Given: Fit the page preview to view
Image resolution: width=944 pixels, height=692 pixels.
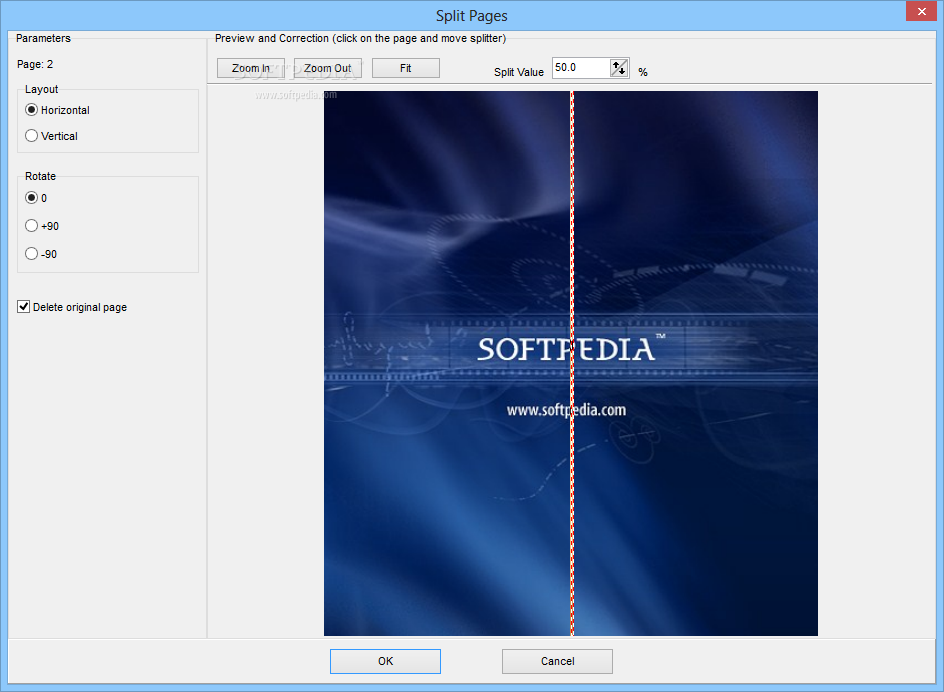Looking at the screenshot, I should 405,68.
